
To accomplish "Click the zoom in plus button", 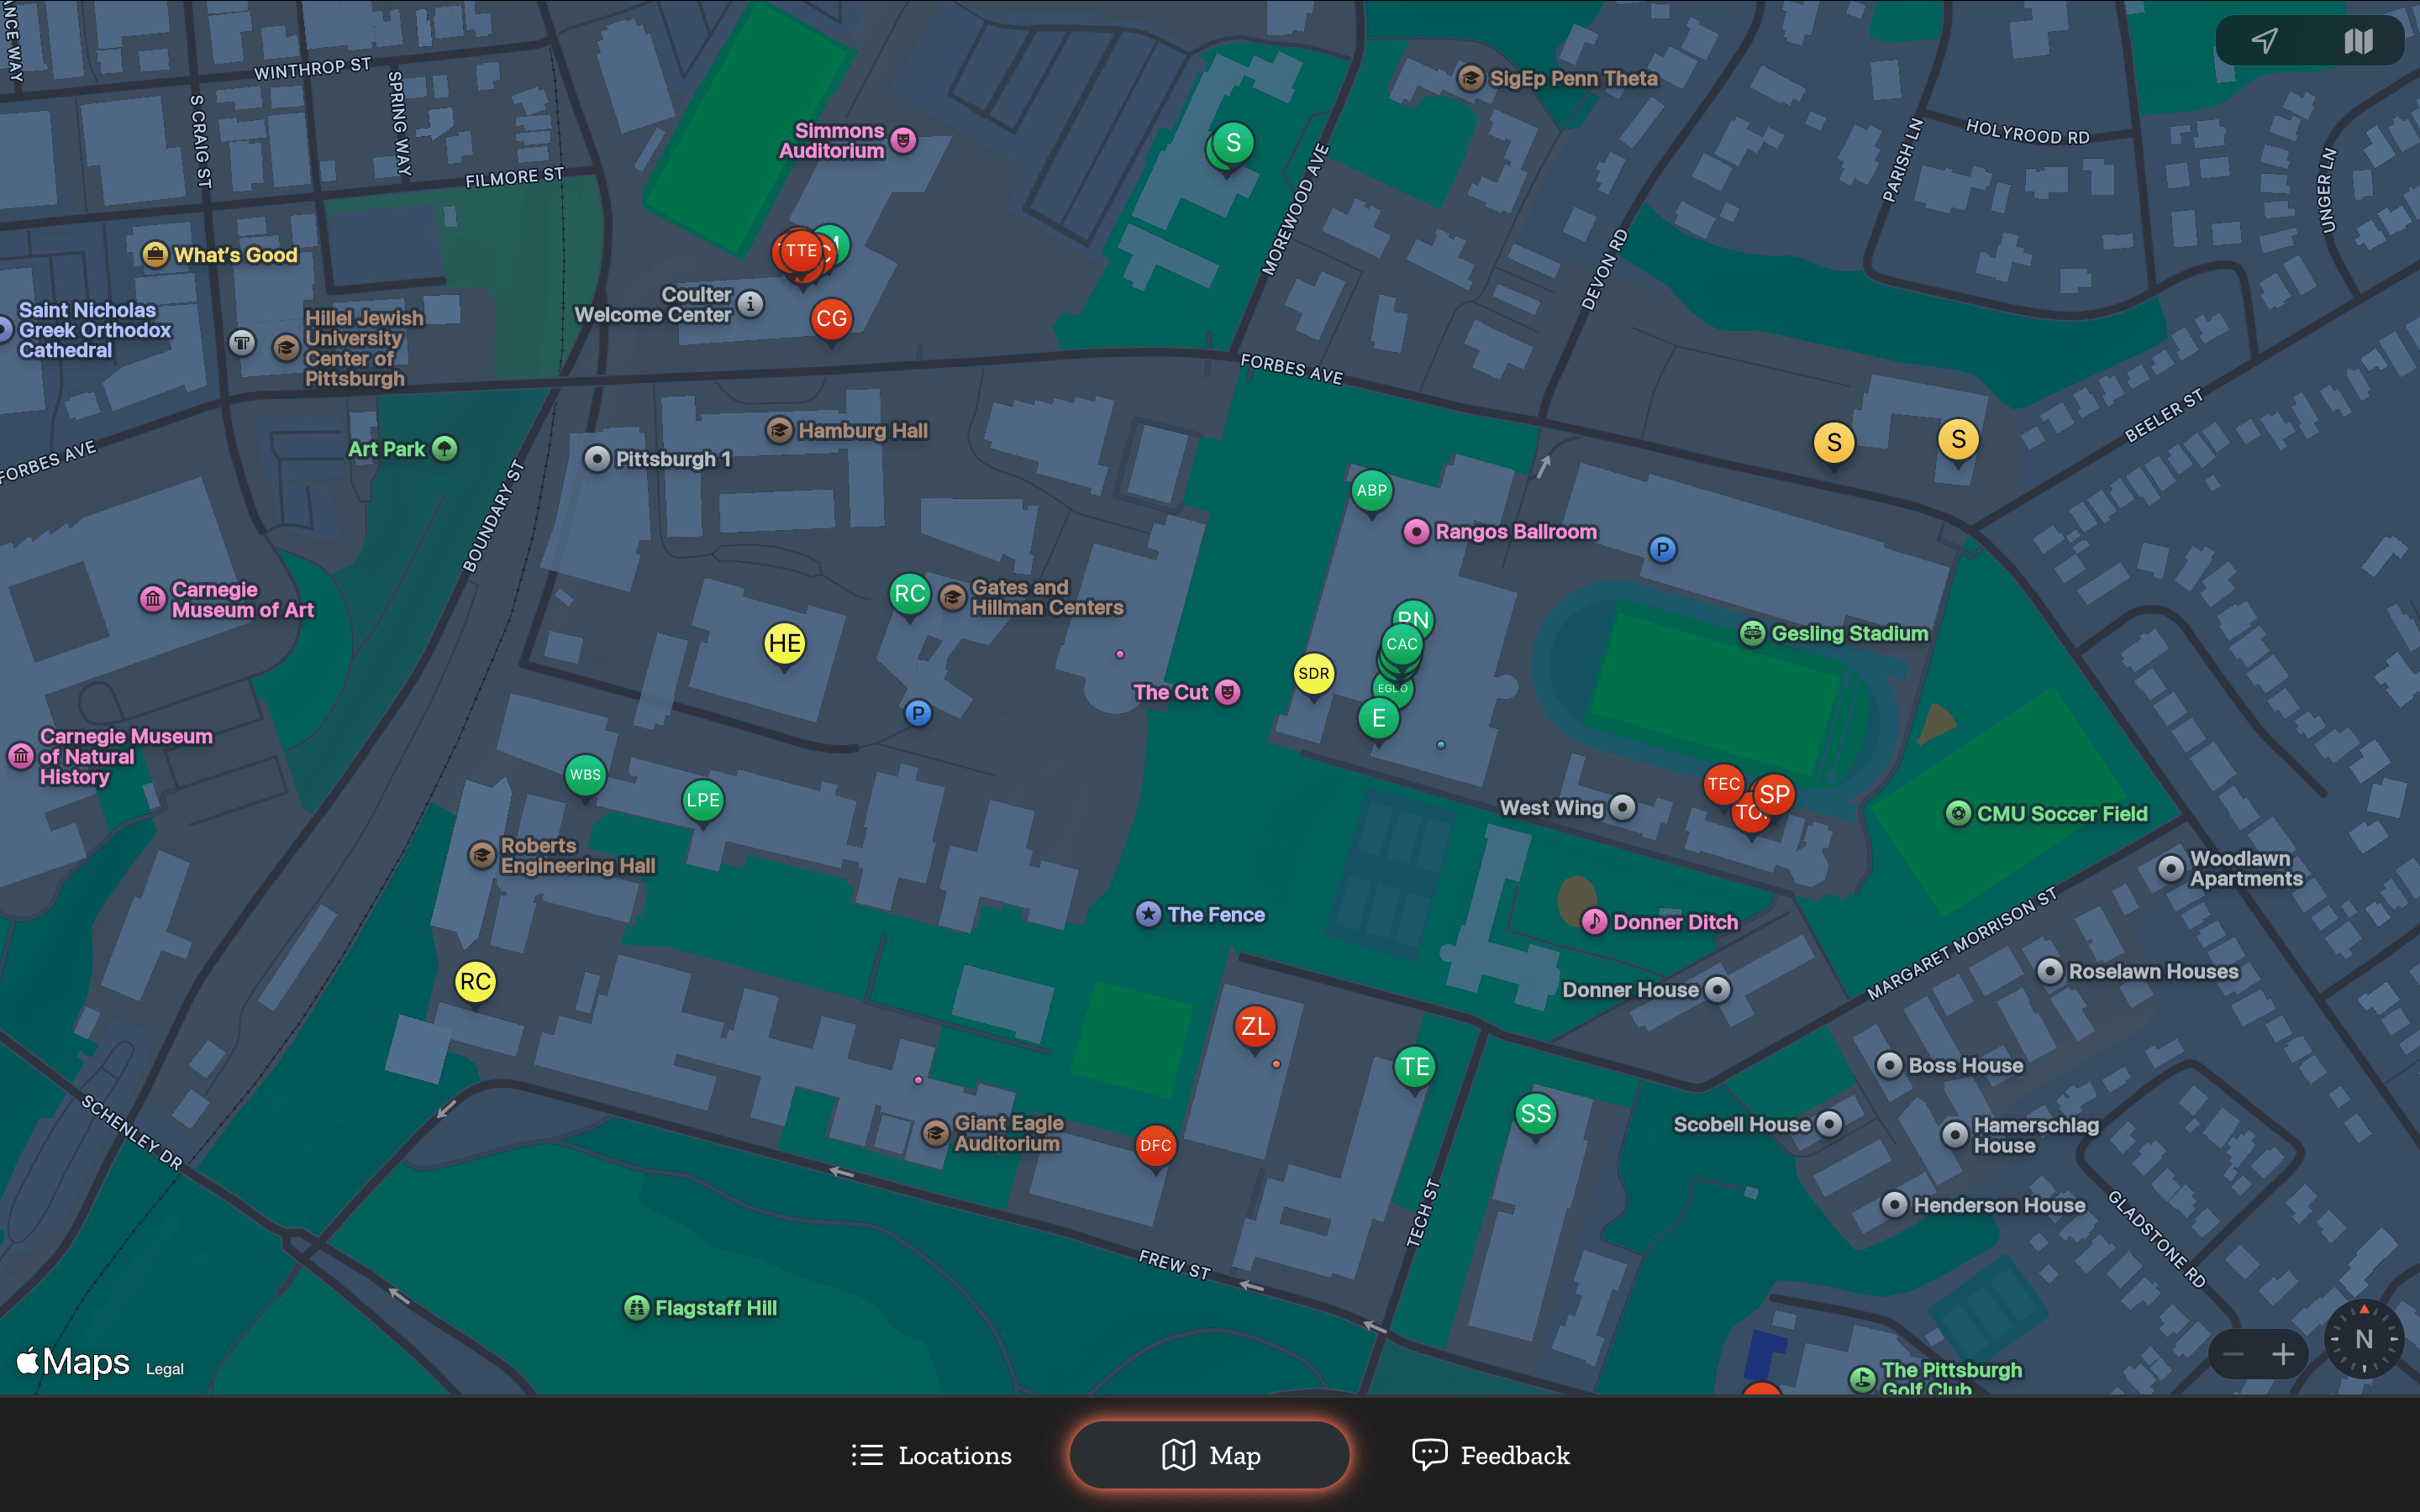I will point(2283,1354).
